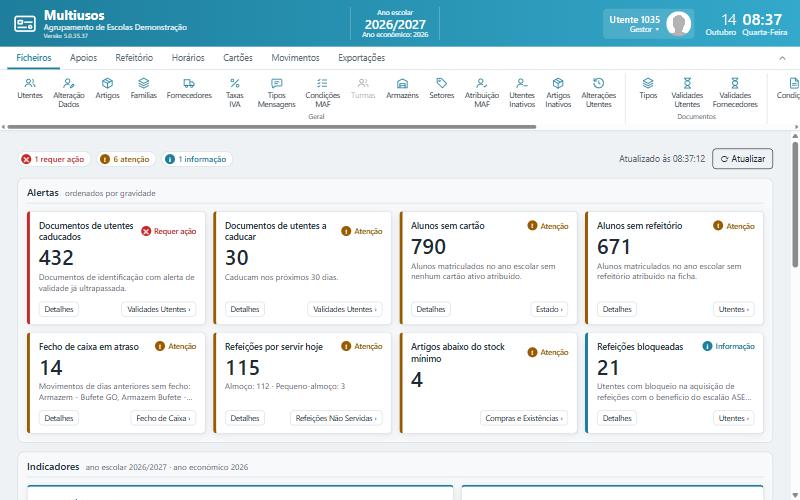Open Detalhes for Alunos sem cartão
The height and width of the screenshot is (500, 800).
(x=431, y=309)
